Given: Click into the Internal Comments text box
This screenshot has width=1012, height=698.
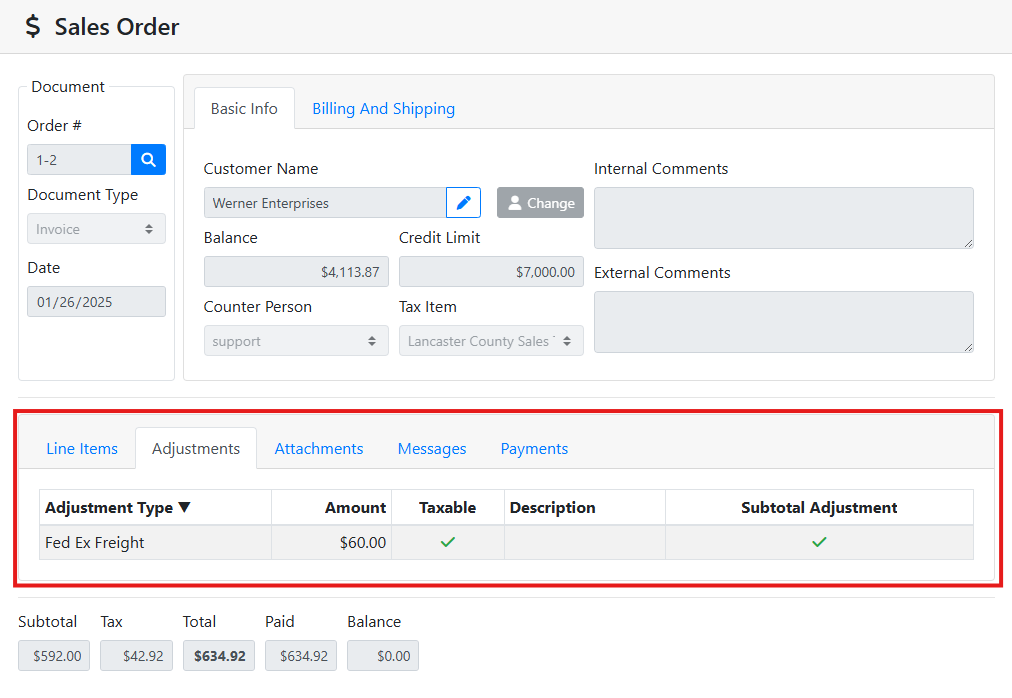Looking at the screenshot, I should point(783,218).
